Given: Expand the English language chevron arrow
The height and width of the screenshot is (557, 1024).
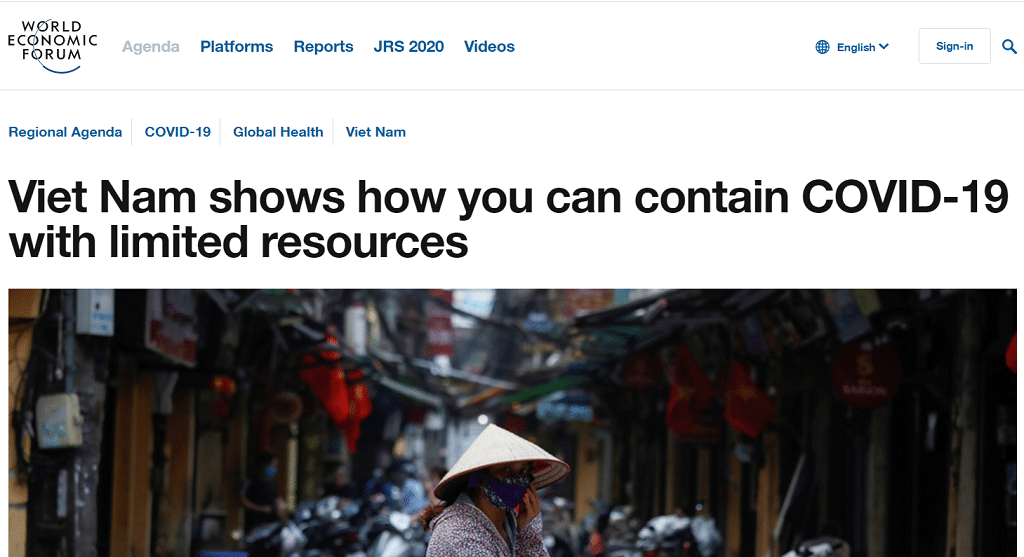Looking at the screenshot, I should click(884, 46).
